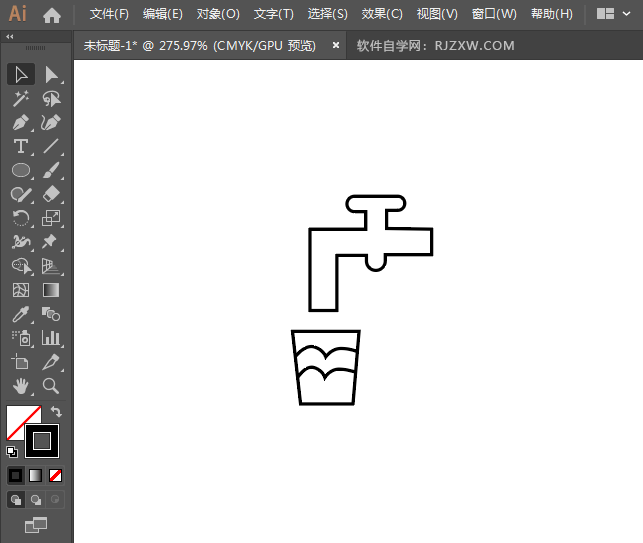The image size is (643, 543).
Task: Enable Draw Normal mode
Action: coord(16,500)
